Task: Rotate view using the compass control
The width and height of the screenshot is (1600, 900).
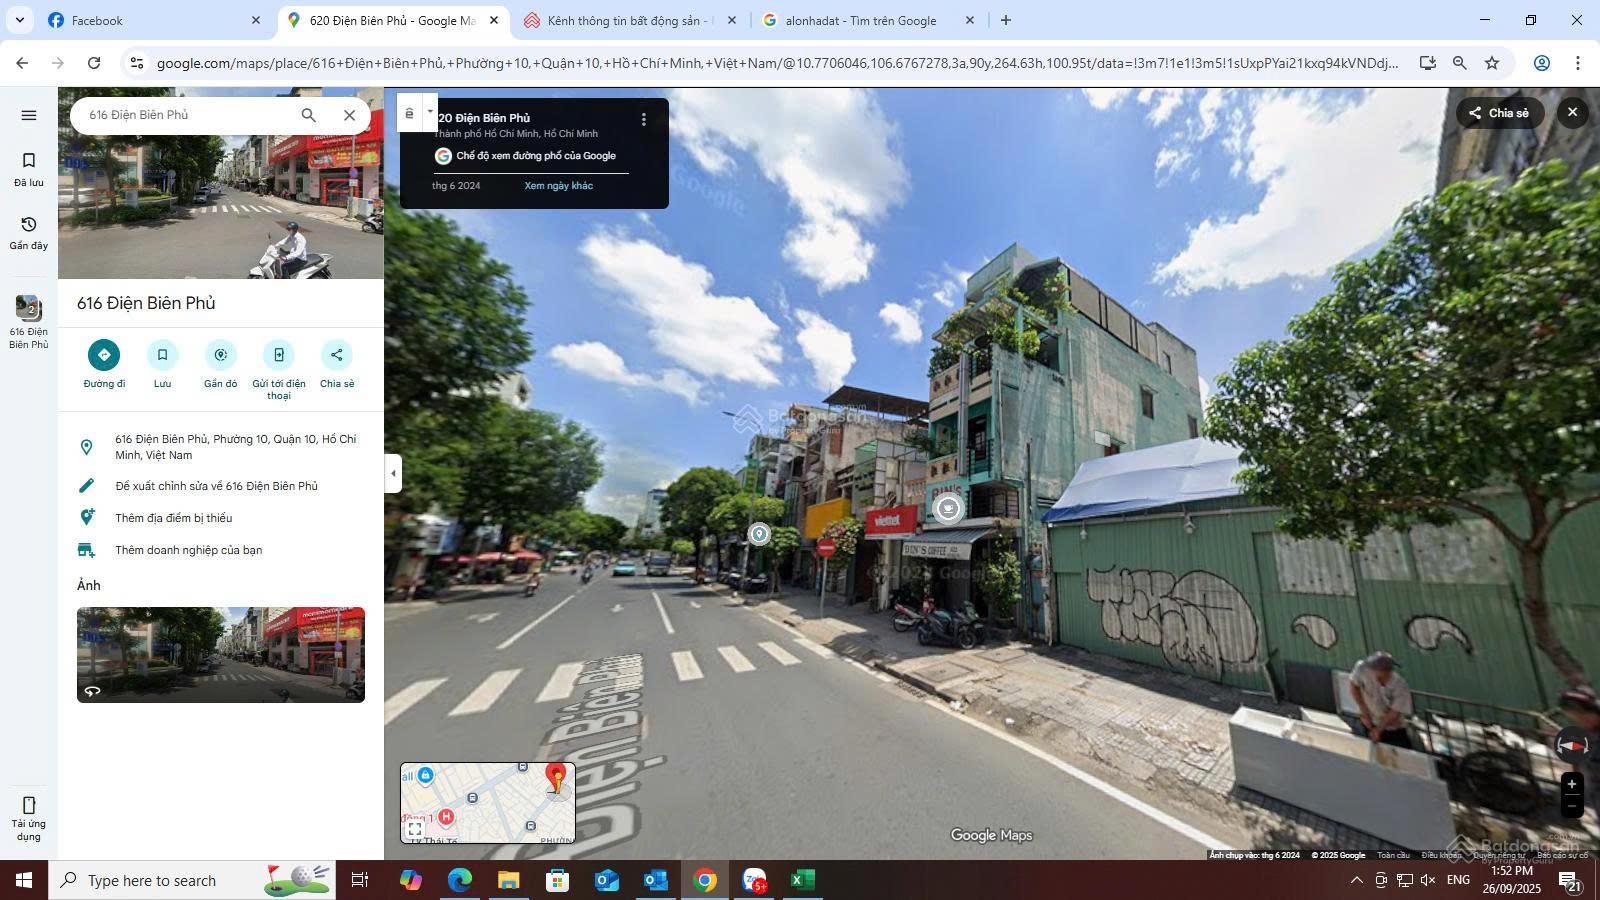Action: [1572, 744]
